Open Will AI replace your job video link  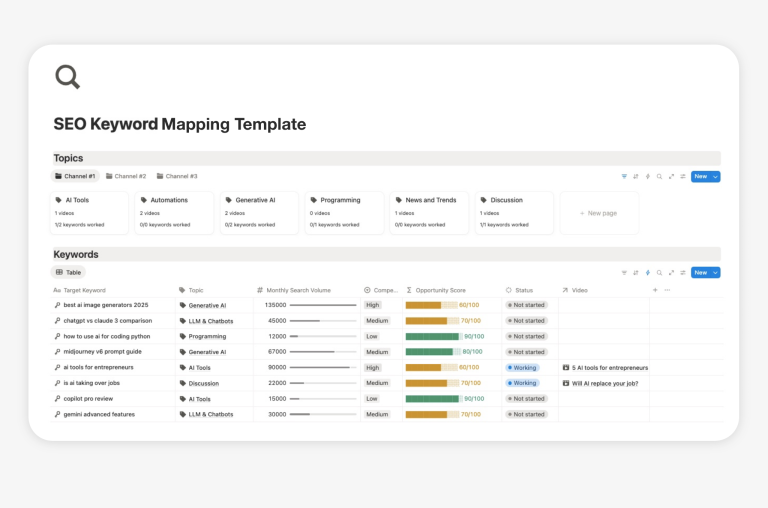pyautogui.click(x=605, y=383)
